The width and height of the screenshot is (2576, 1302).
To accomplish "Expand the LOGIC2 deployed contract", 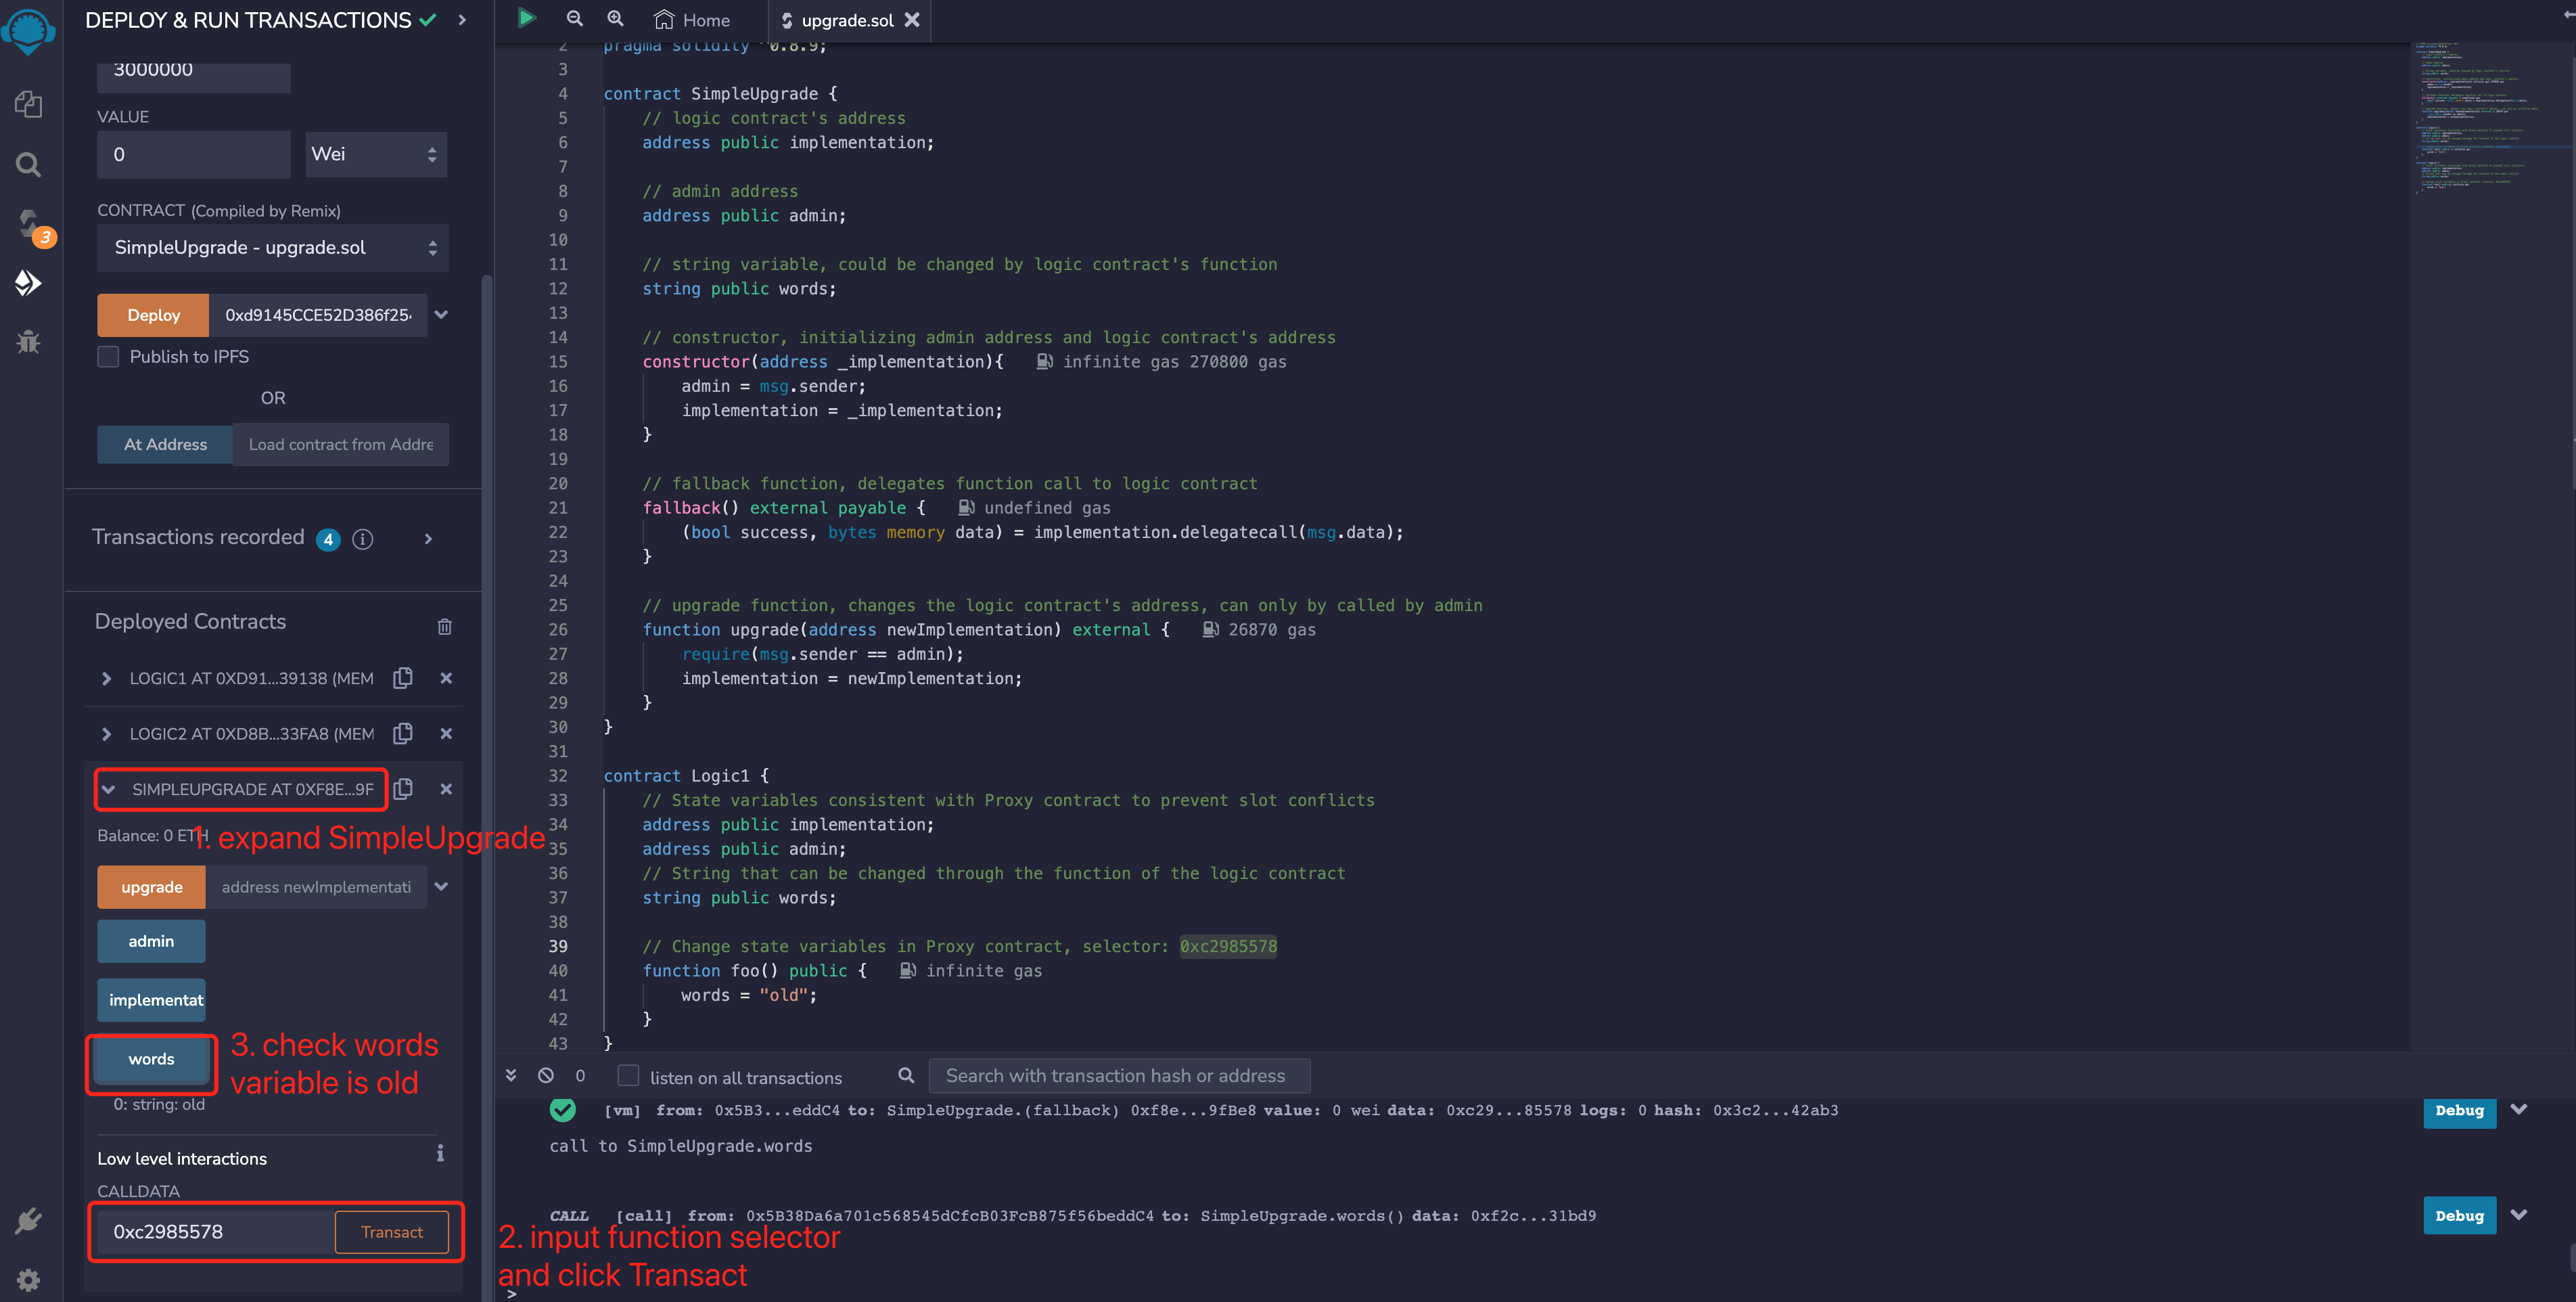I will click(x=107, y=734).
